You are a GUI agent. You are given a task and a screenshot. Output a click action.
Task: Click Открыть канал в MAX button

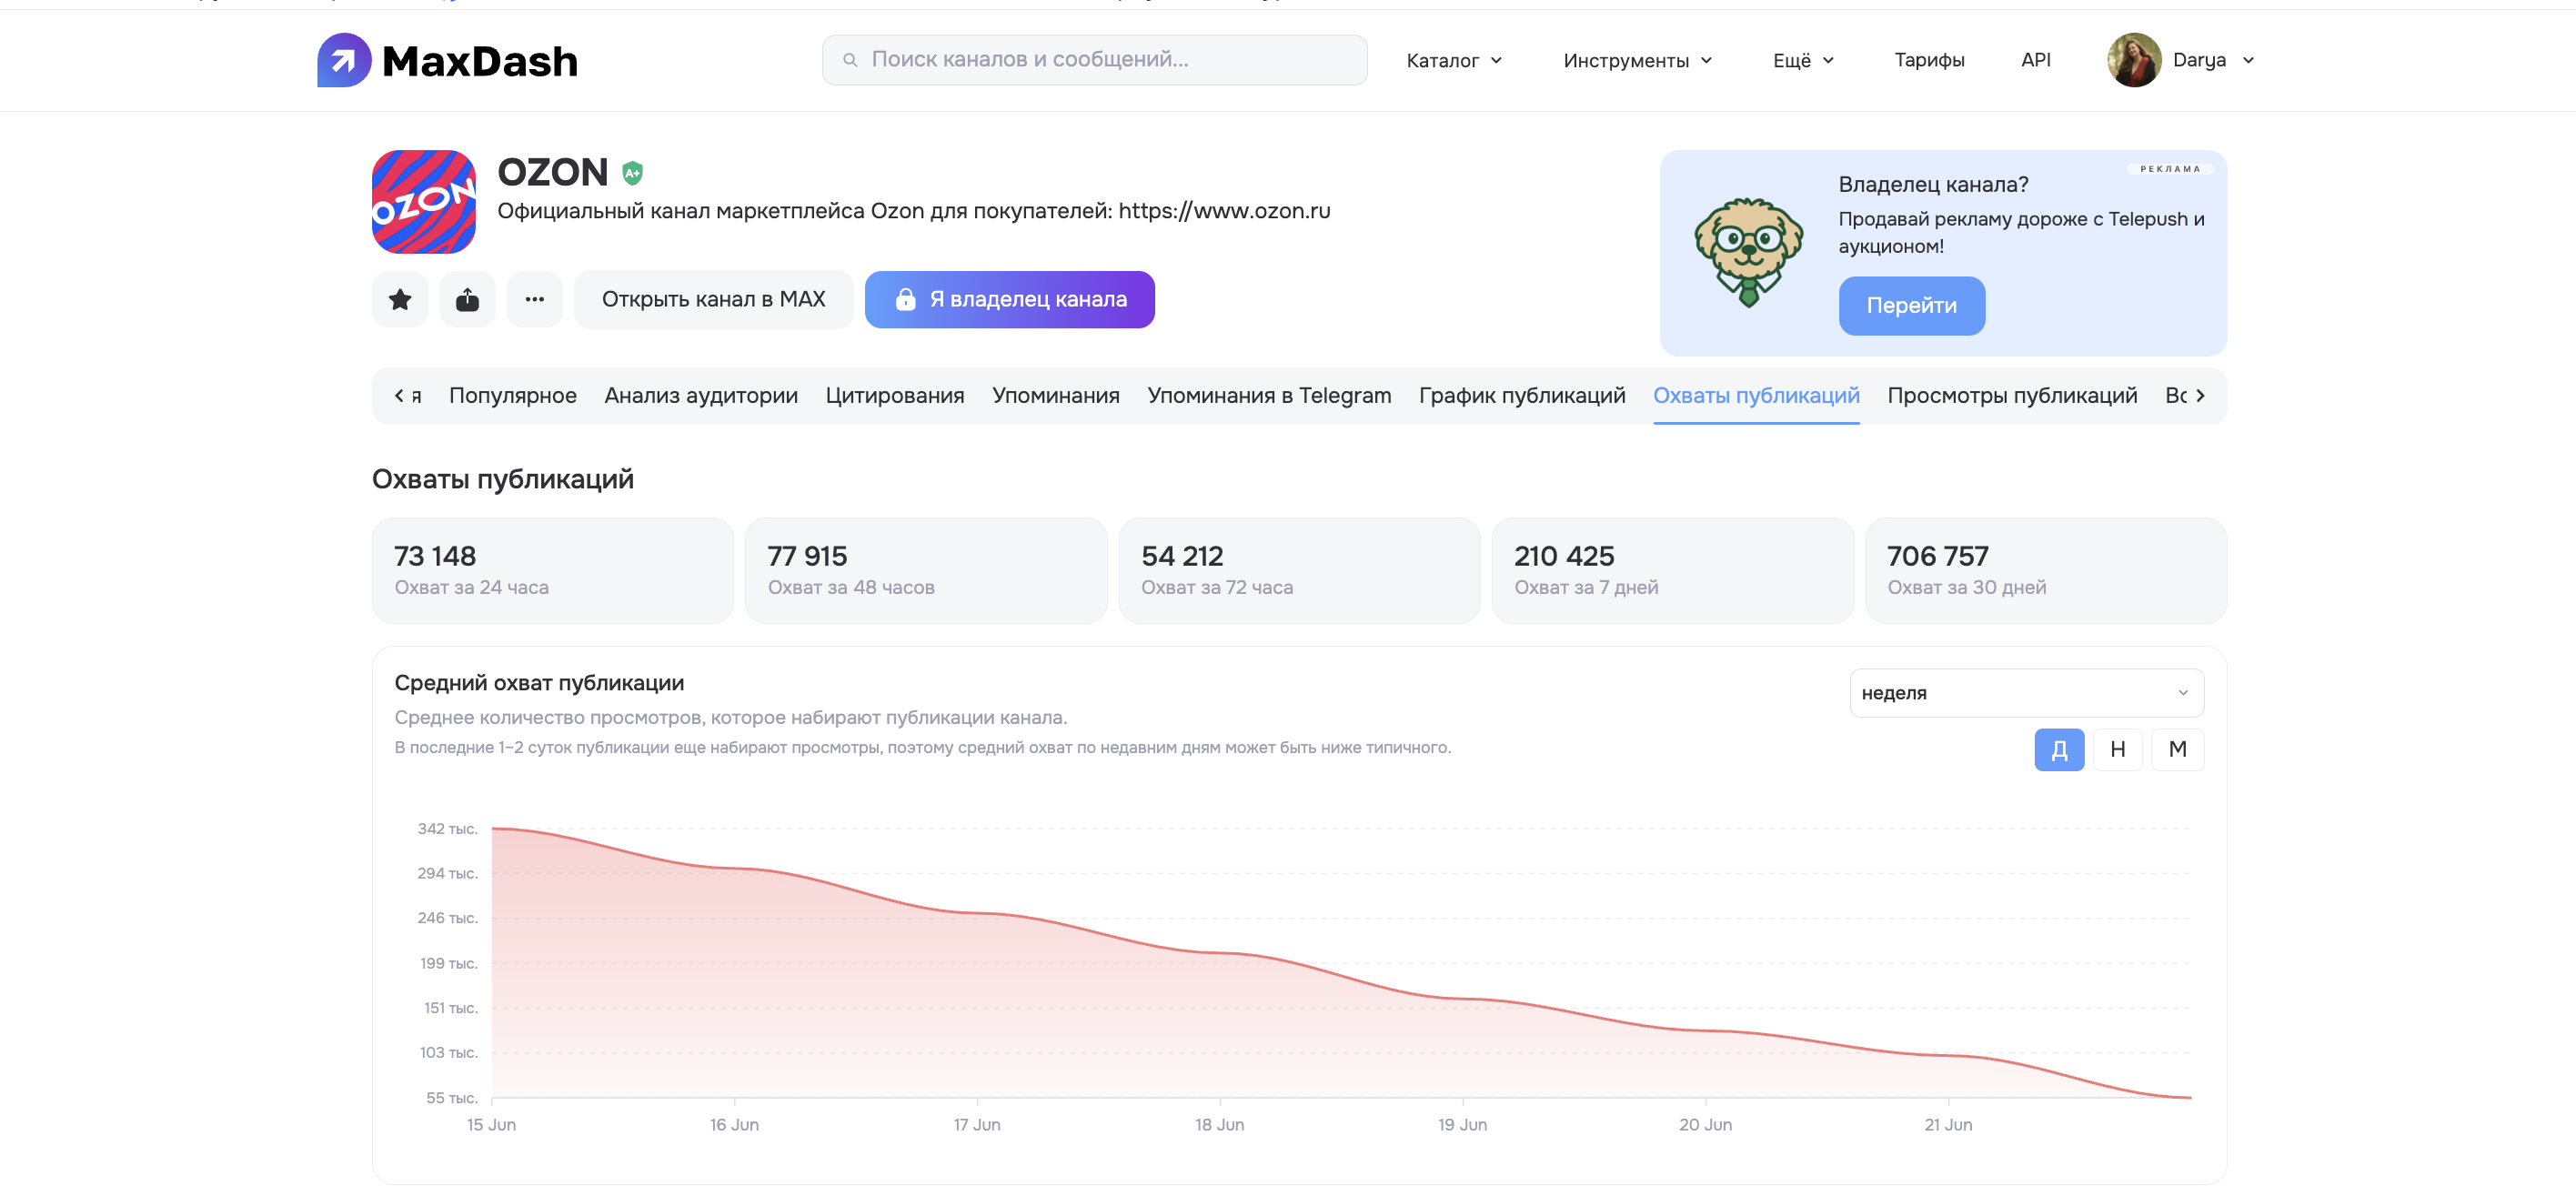point(714,299)
